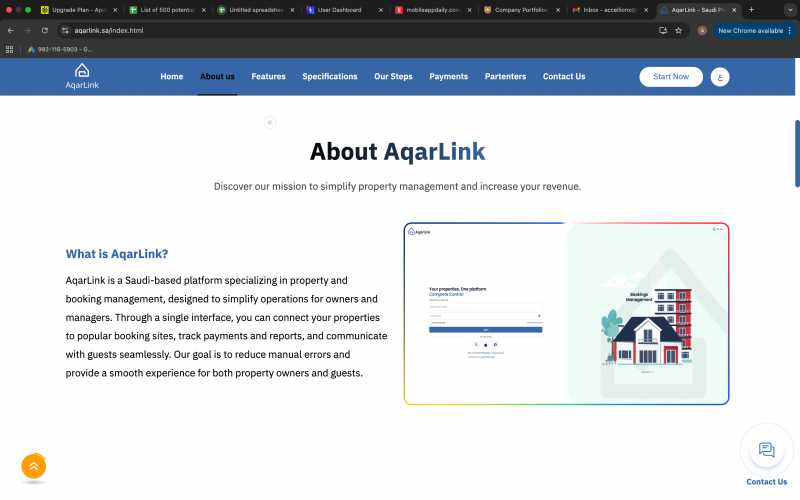Screen dimensions: 800x500
Task: Open the apps grid in bookmarks bar
Action: 9,49
